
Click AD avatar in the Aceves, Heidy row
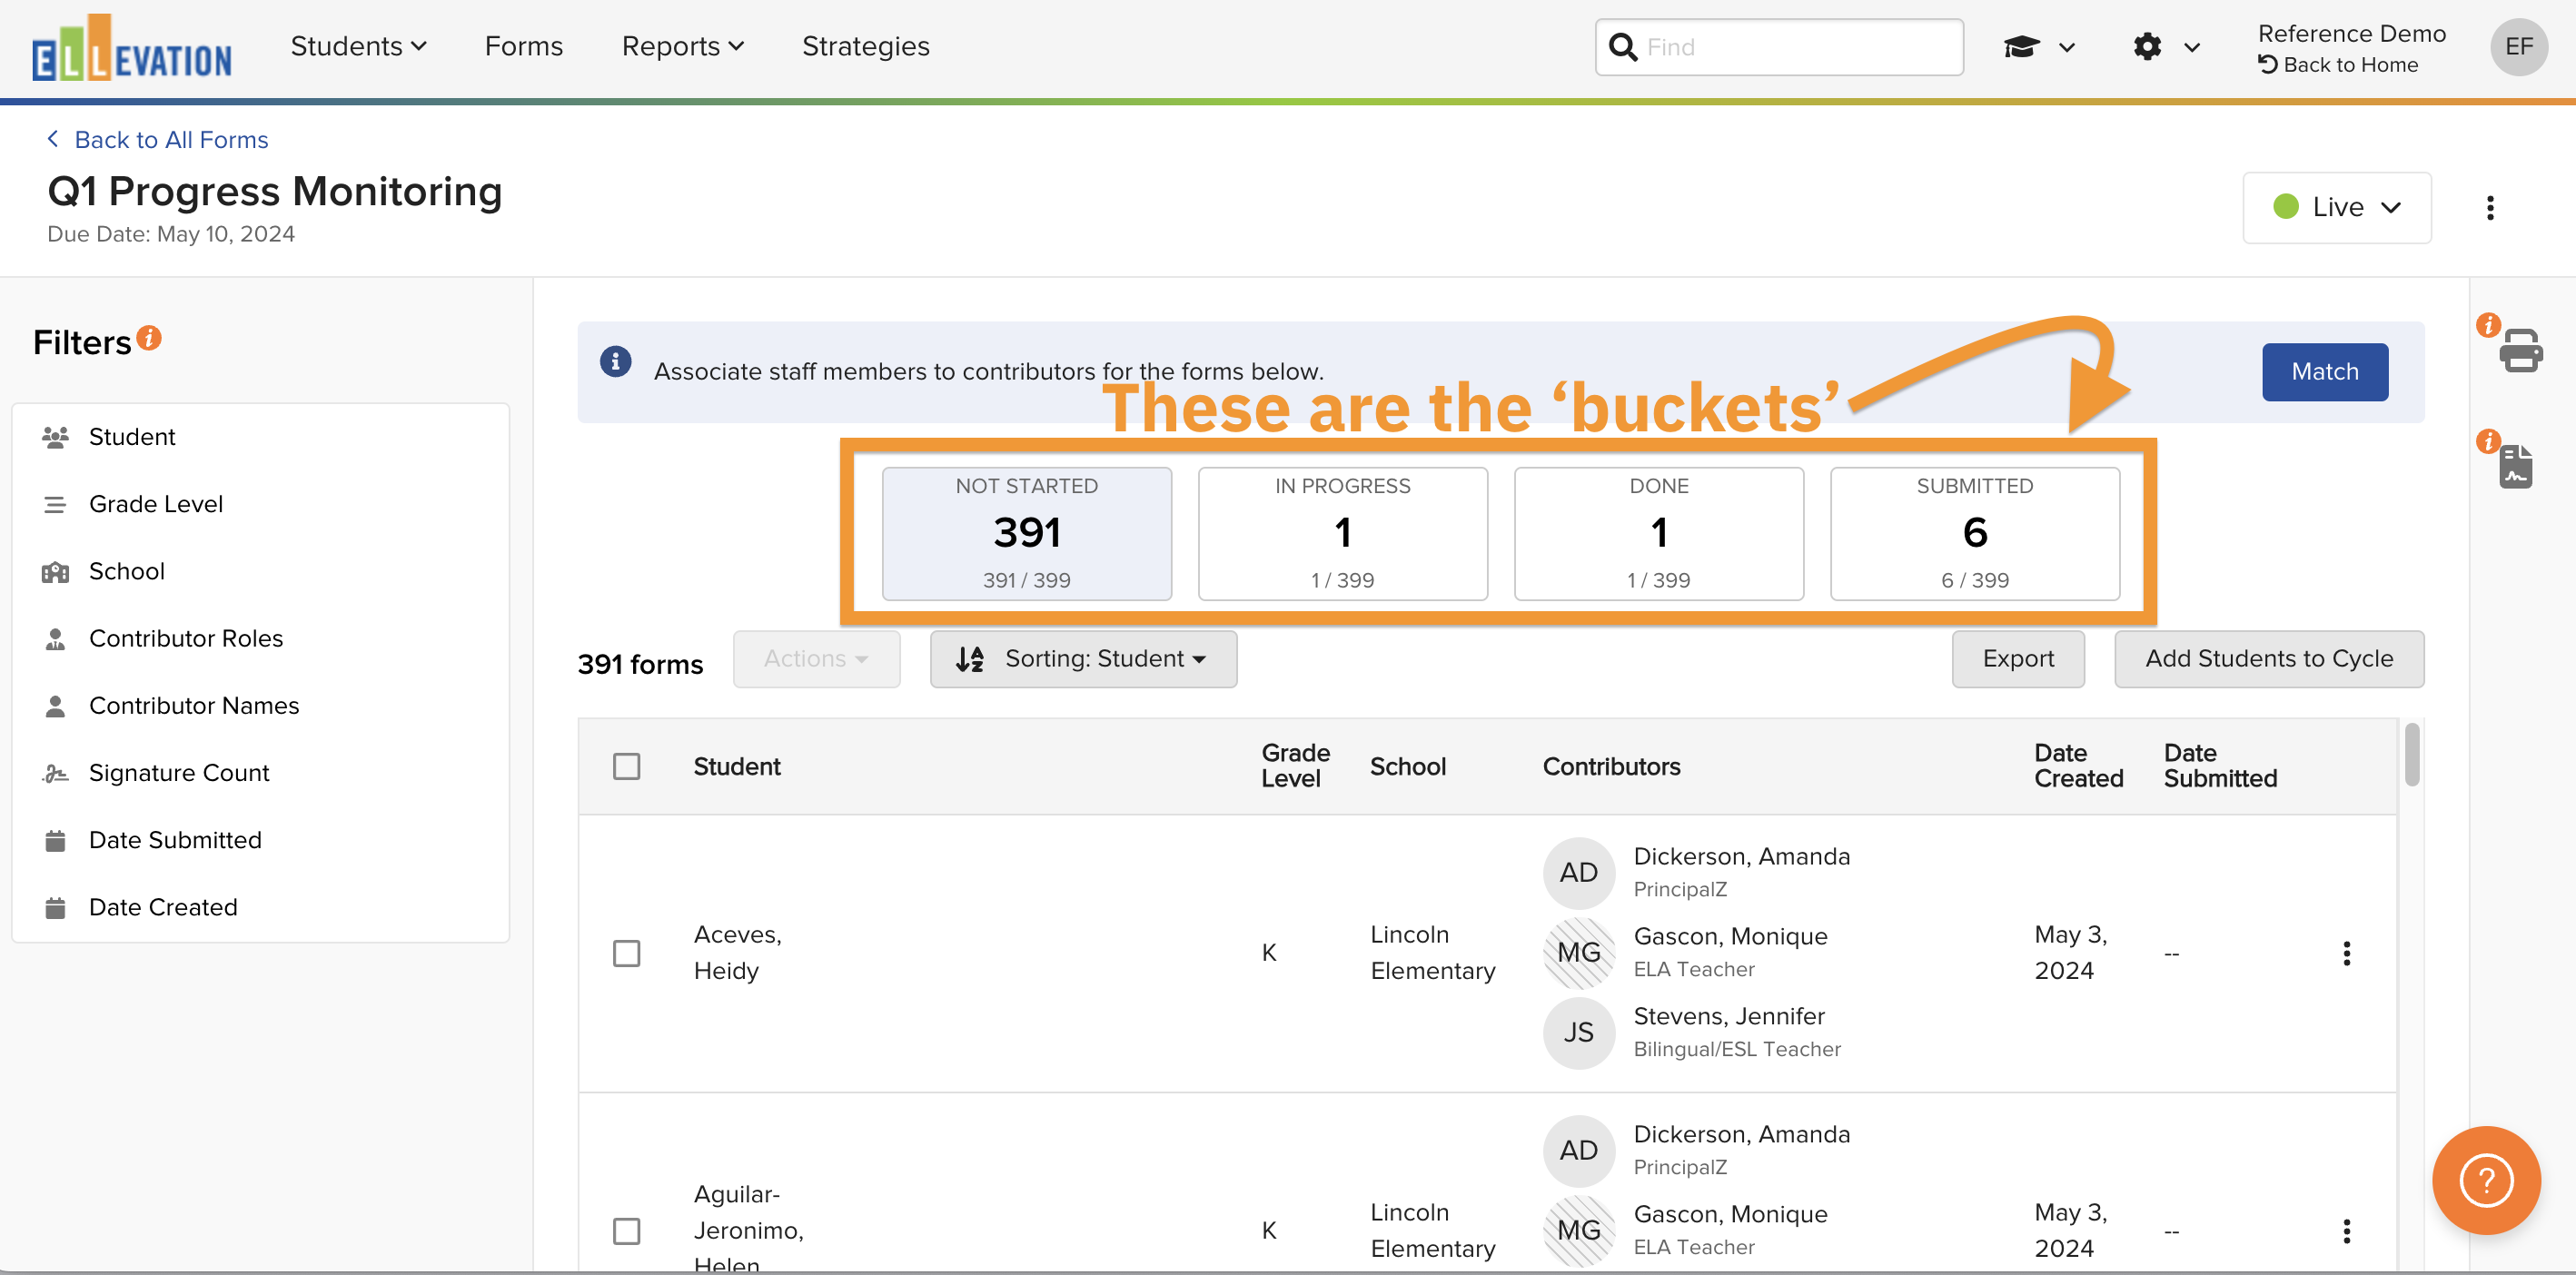1578,873
